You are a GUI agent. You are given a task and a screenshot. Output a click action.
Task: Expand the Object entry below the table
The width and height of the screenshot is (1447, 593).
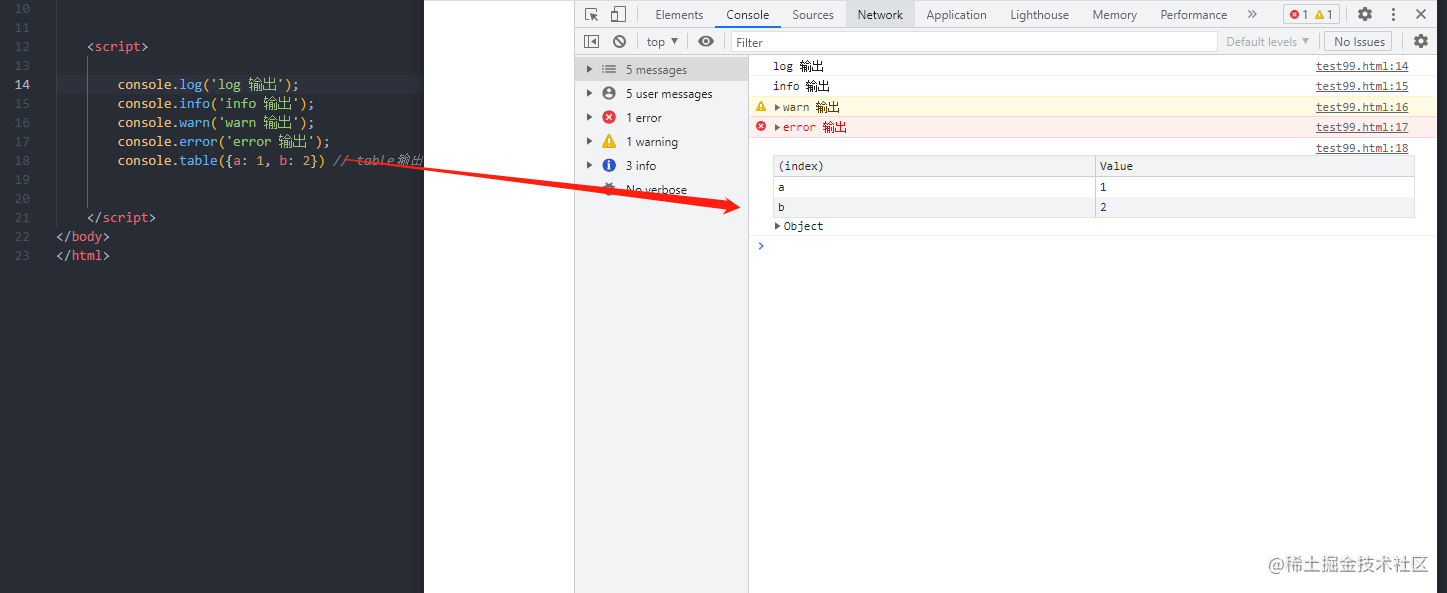pyautogui.click(x=777, y=225)
